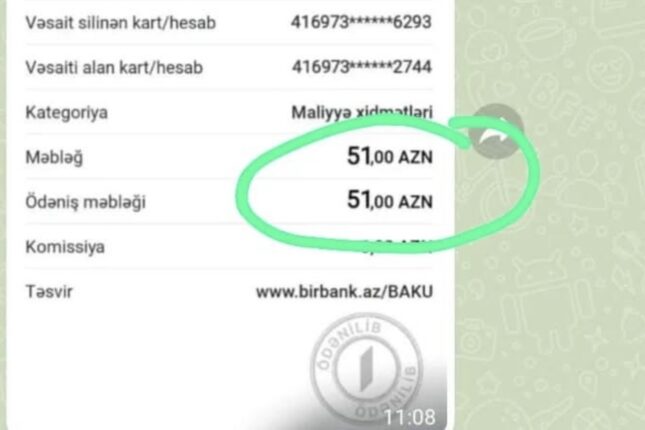The width and height of the screenshot is (645, 430).
Task: Select the Maliyyə xidmətləri category value
Action: [x=362, y=112]
